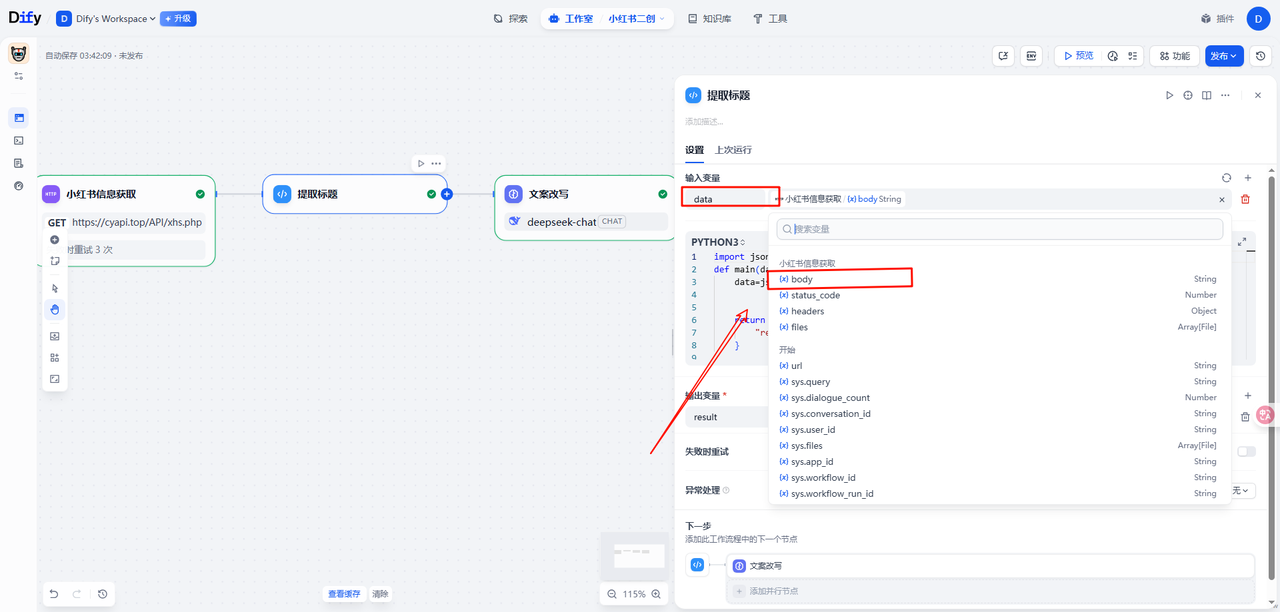Toggle the 失败时重试 switch
The image size is (1280, 612).
1246,451
